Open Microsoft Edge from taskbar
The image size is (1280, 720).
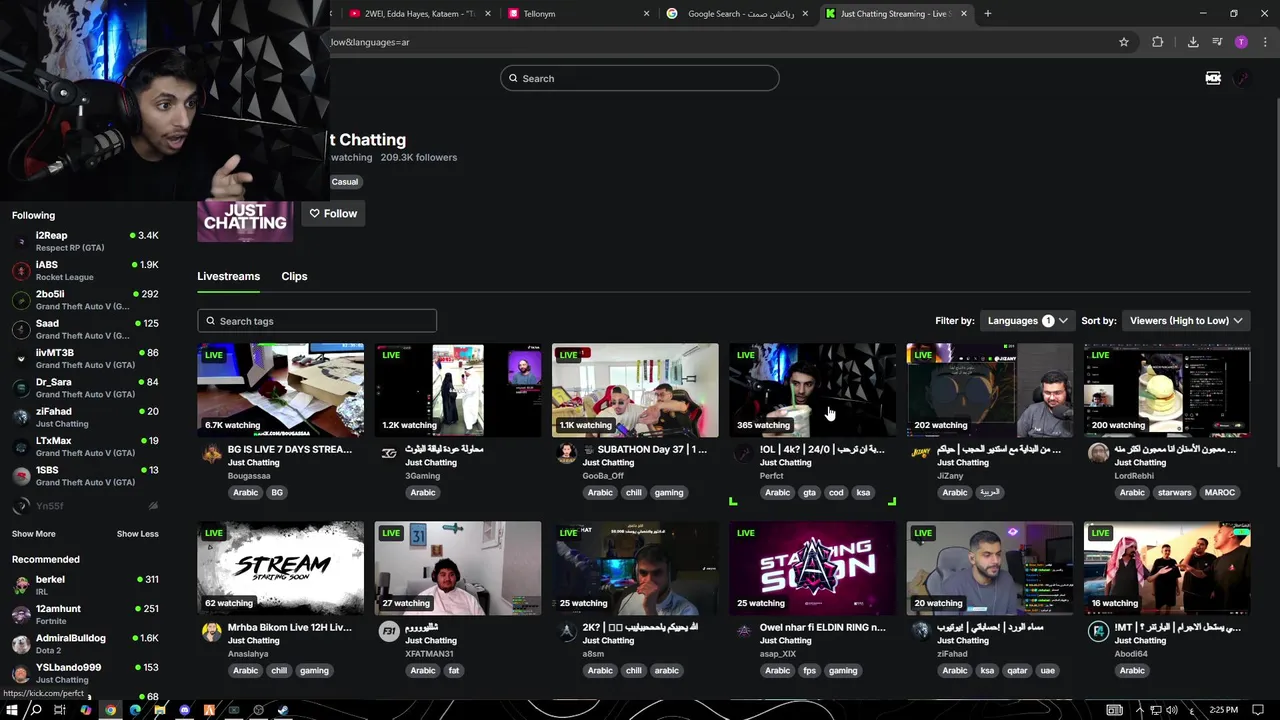tap(135, 710)
